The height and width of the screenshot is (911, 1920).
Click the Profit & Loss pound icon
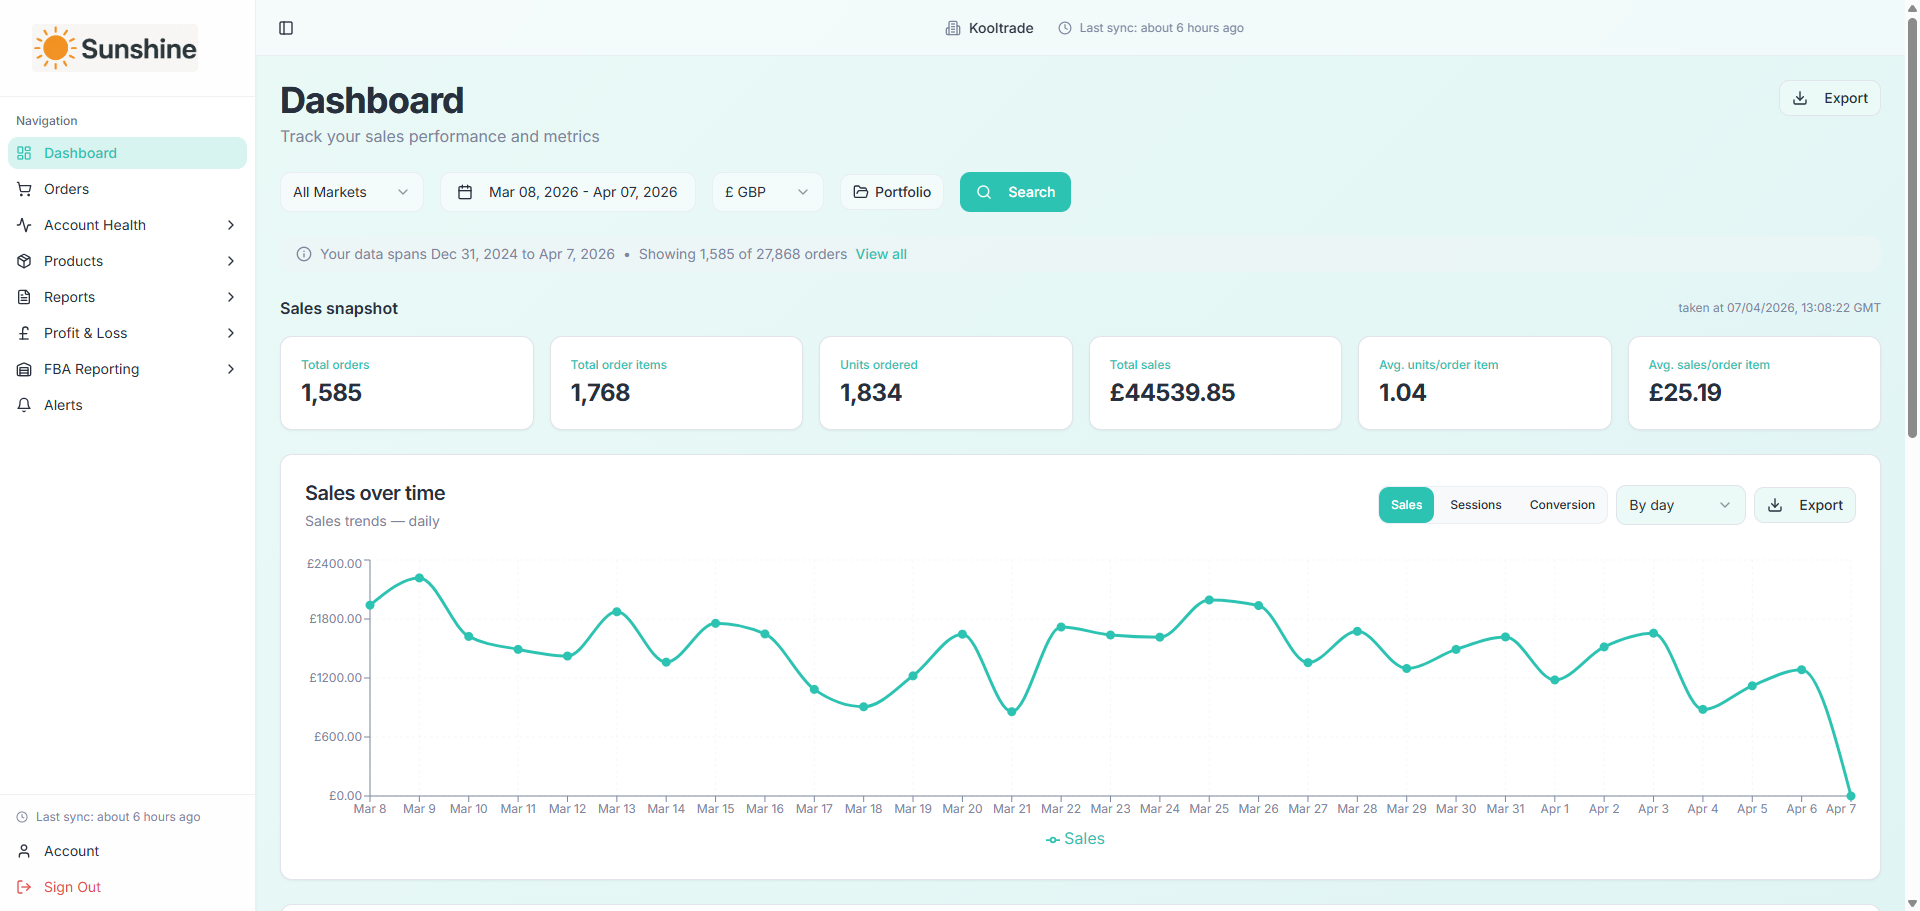24,333
